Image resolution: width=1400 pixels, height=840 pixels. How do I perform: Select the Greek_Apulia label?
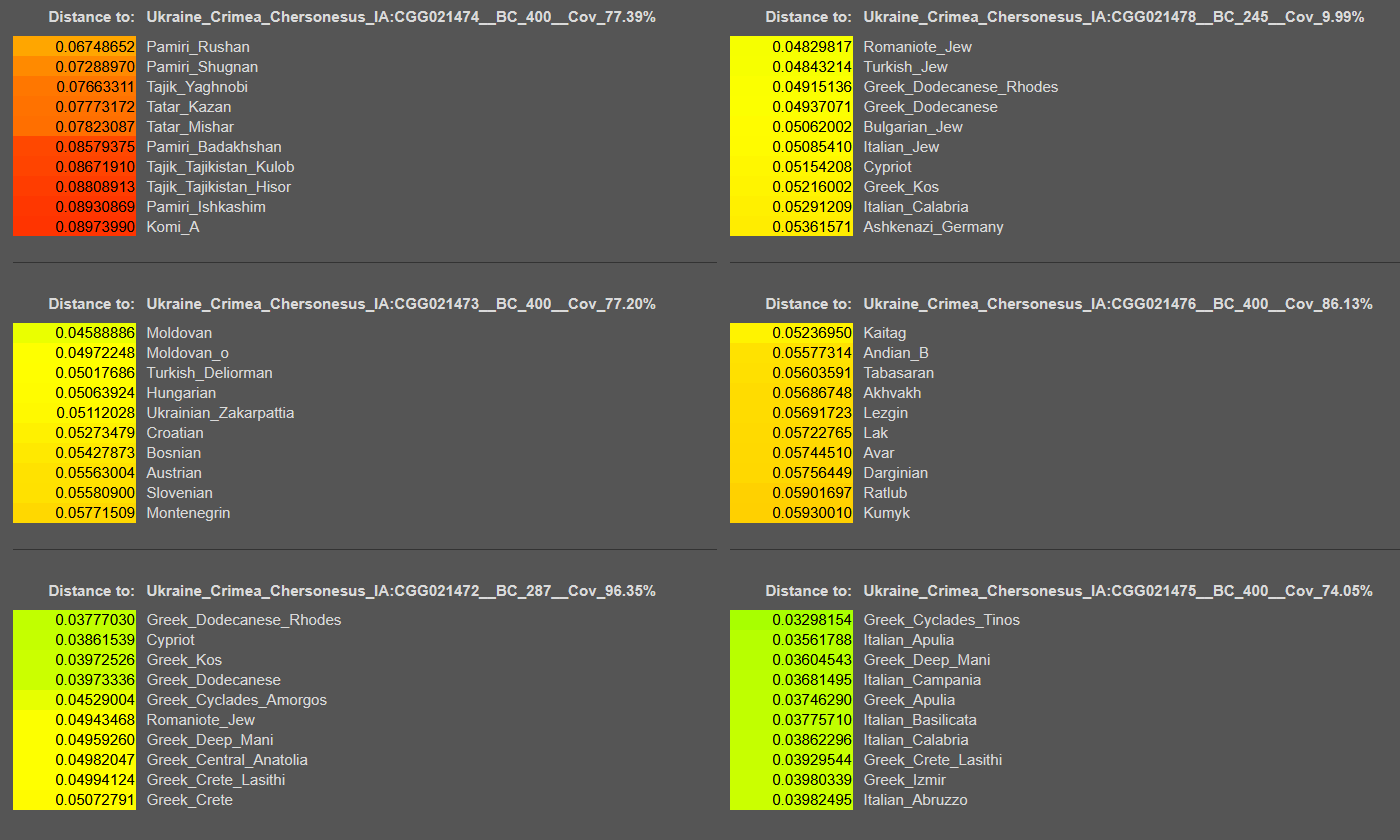[909, 700]
